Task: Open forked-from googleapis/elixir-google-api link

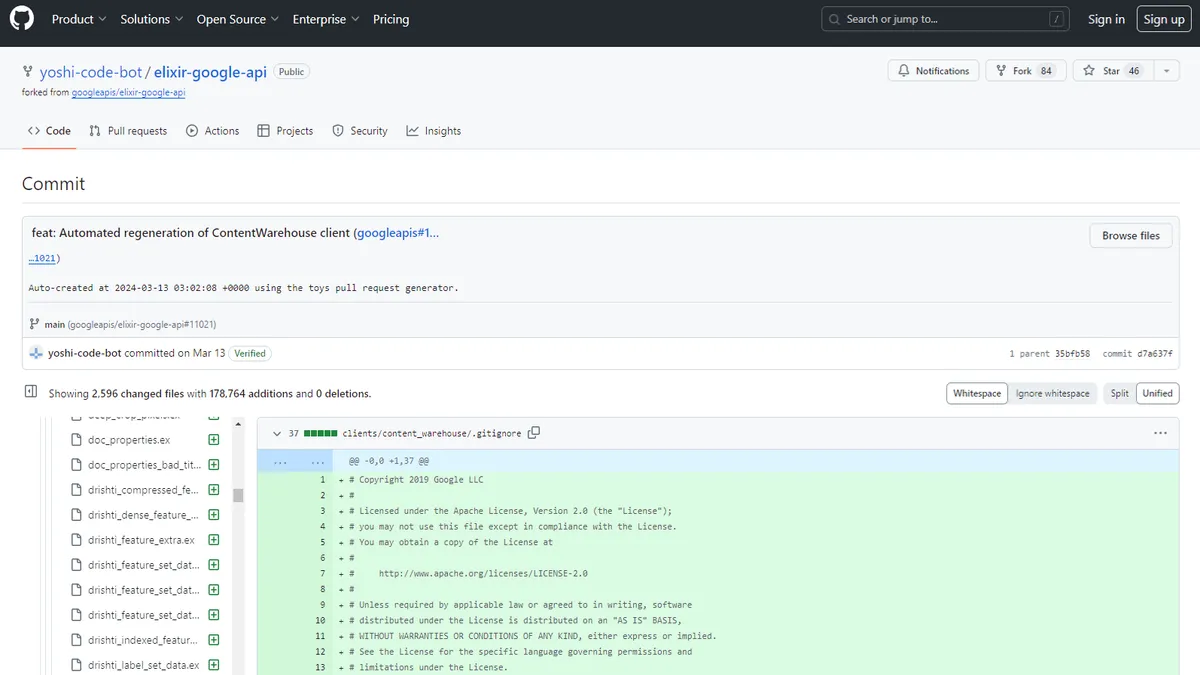Action: coord(128,93)
